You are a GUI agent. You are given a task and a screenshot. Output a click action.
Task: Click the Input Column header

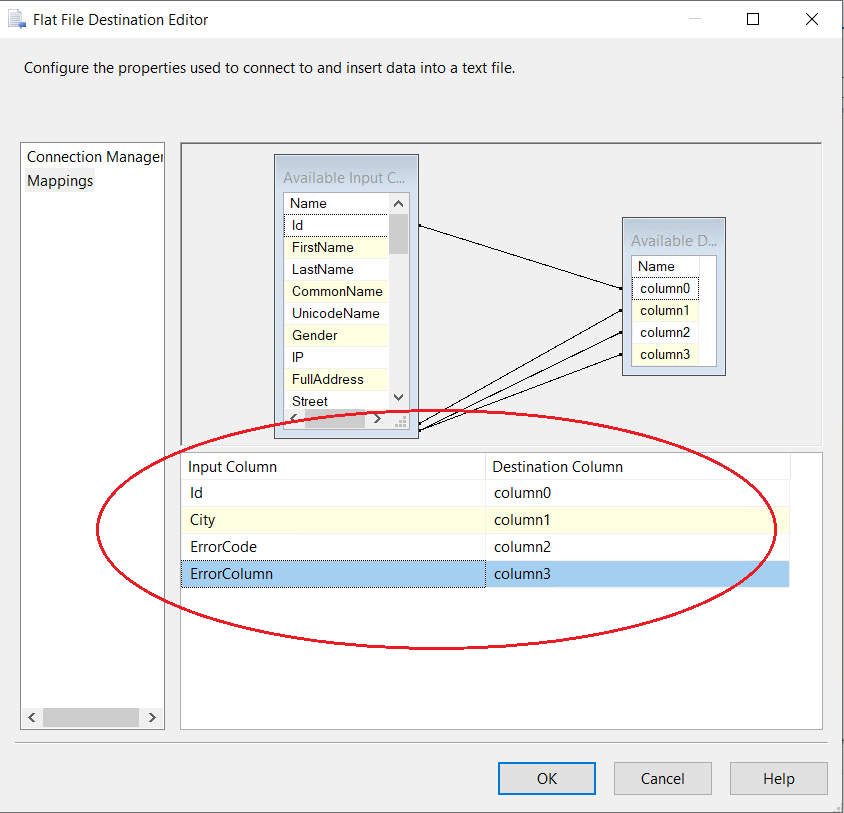click(332, 467)
